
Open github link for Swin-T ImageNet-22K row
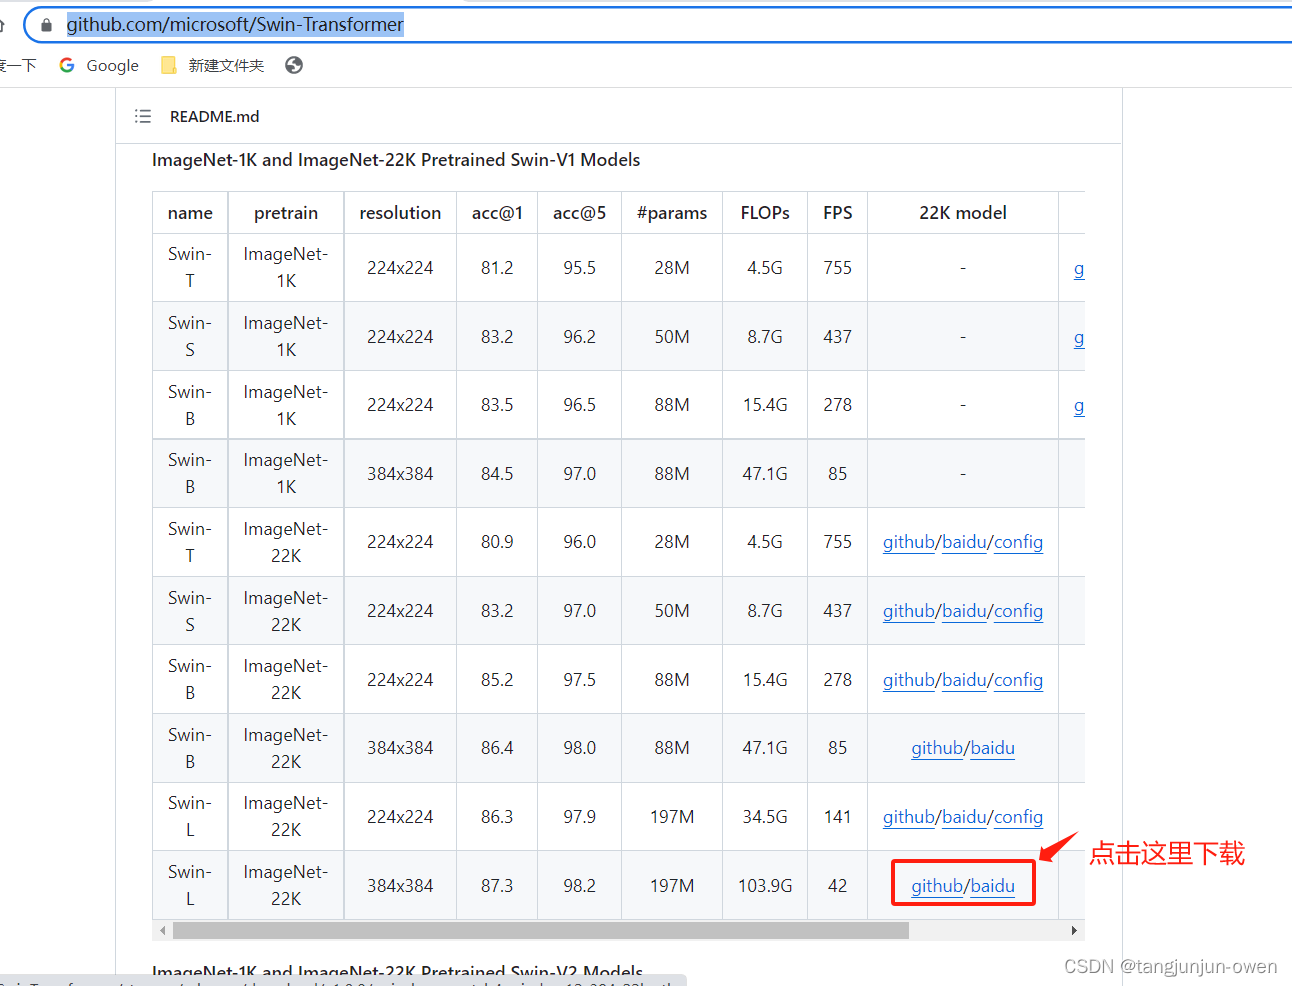point(909,542)
